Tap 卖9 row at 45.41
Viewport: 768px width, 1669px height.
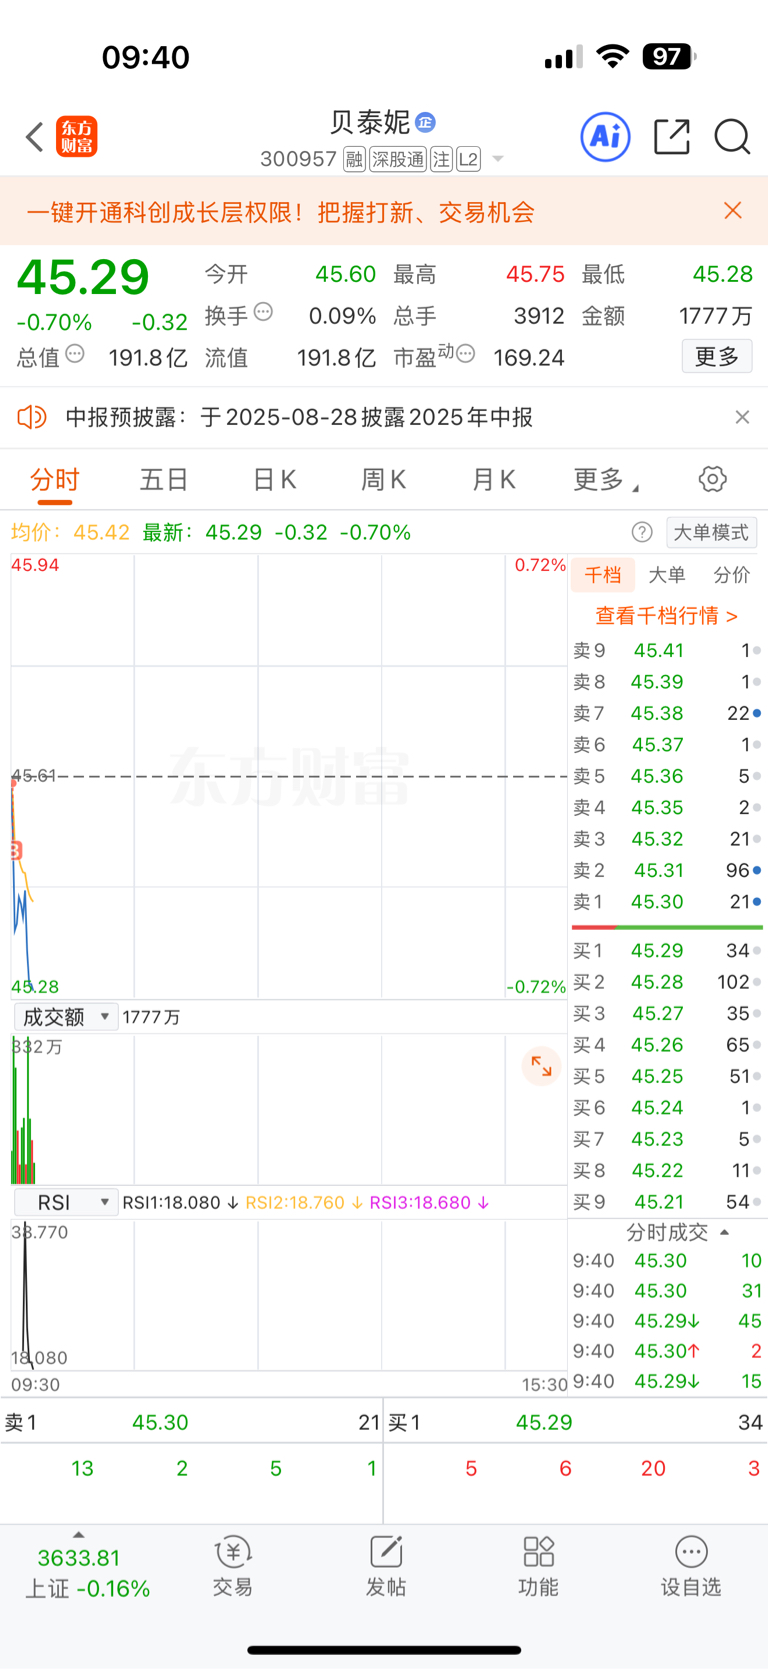pyautogui.click(x=666, y=651)
